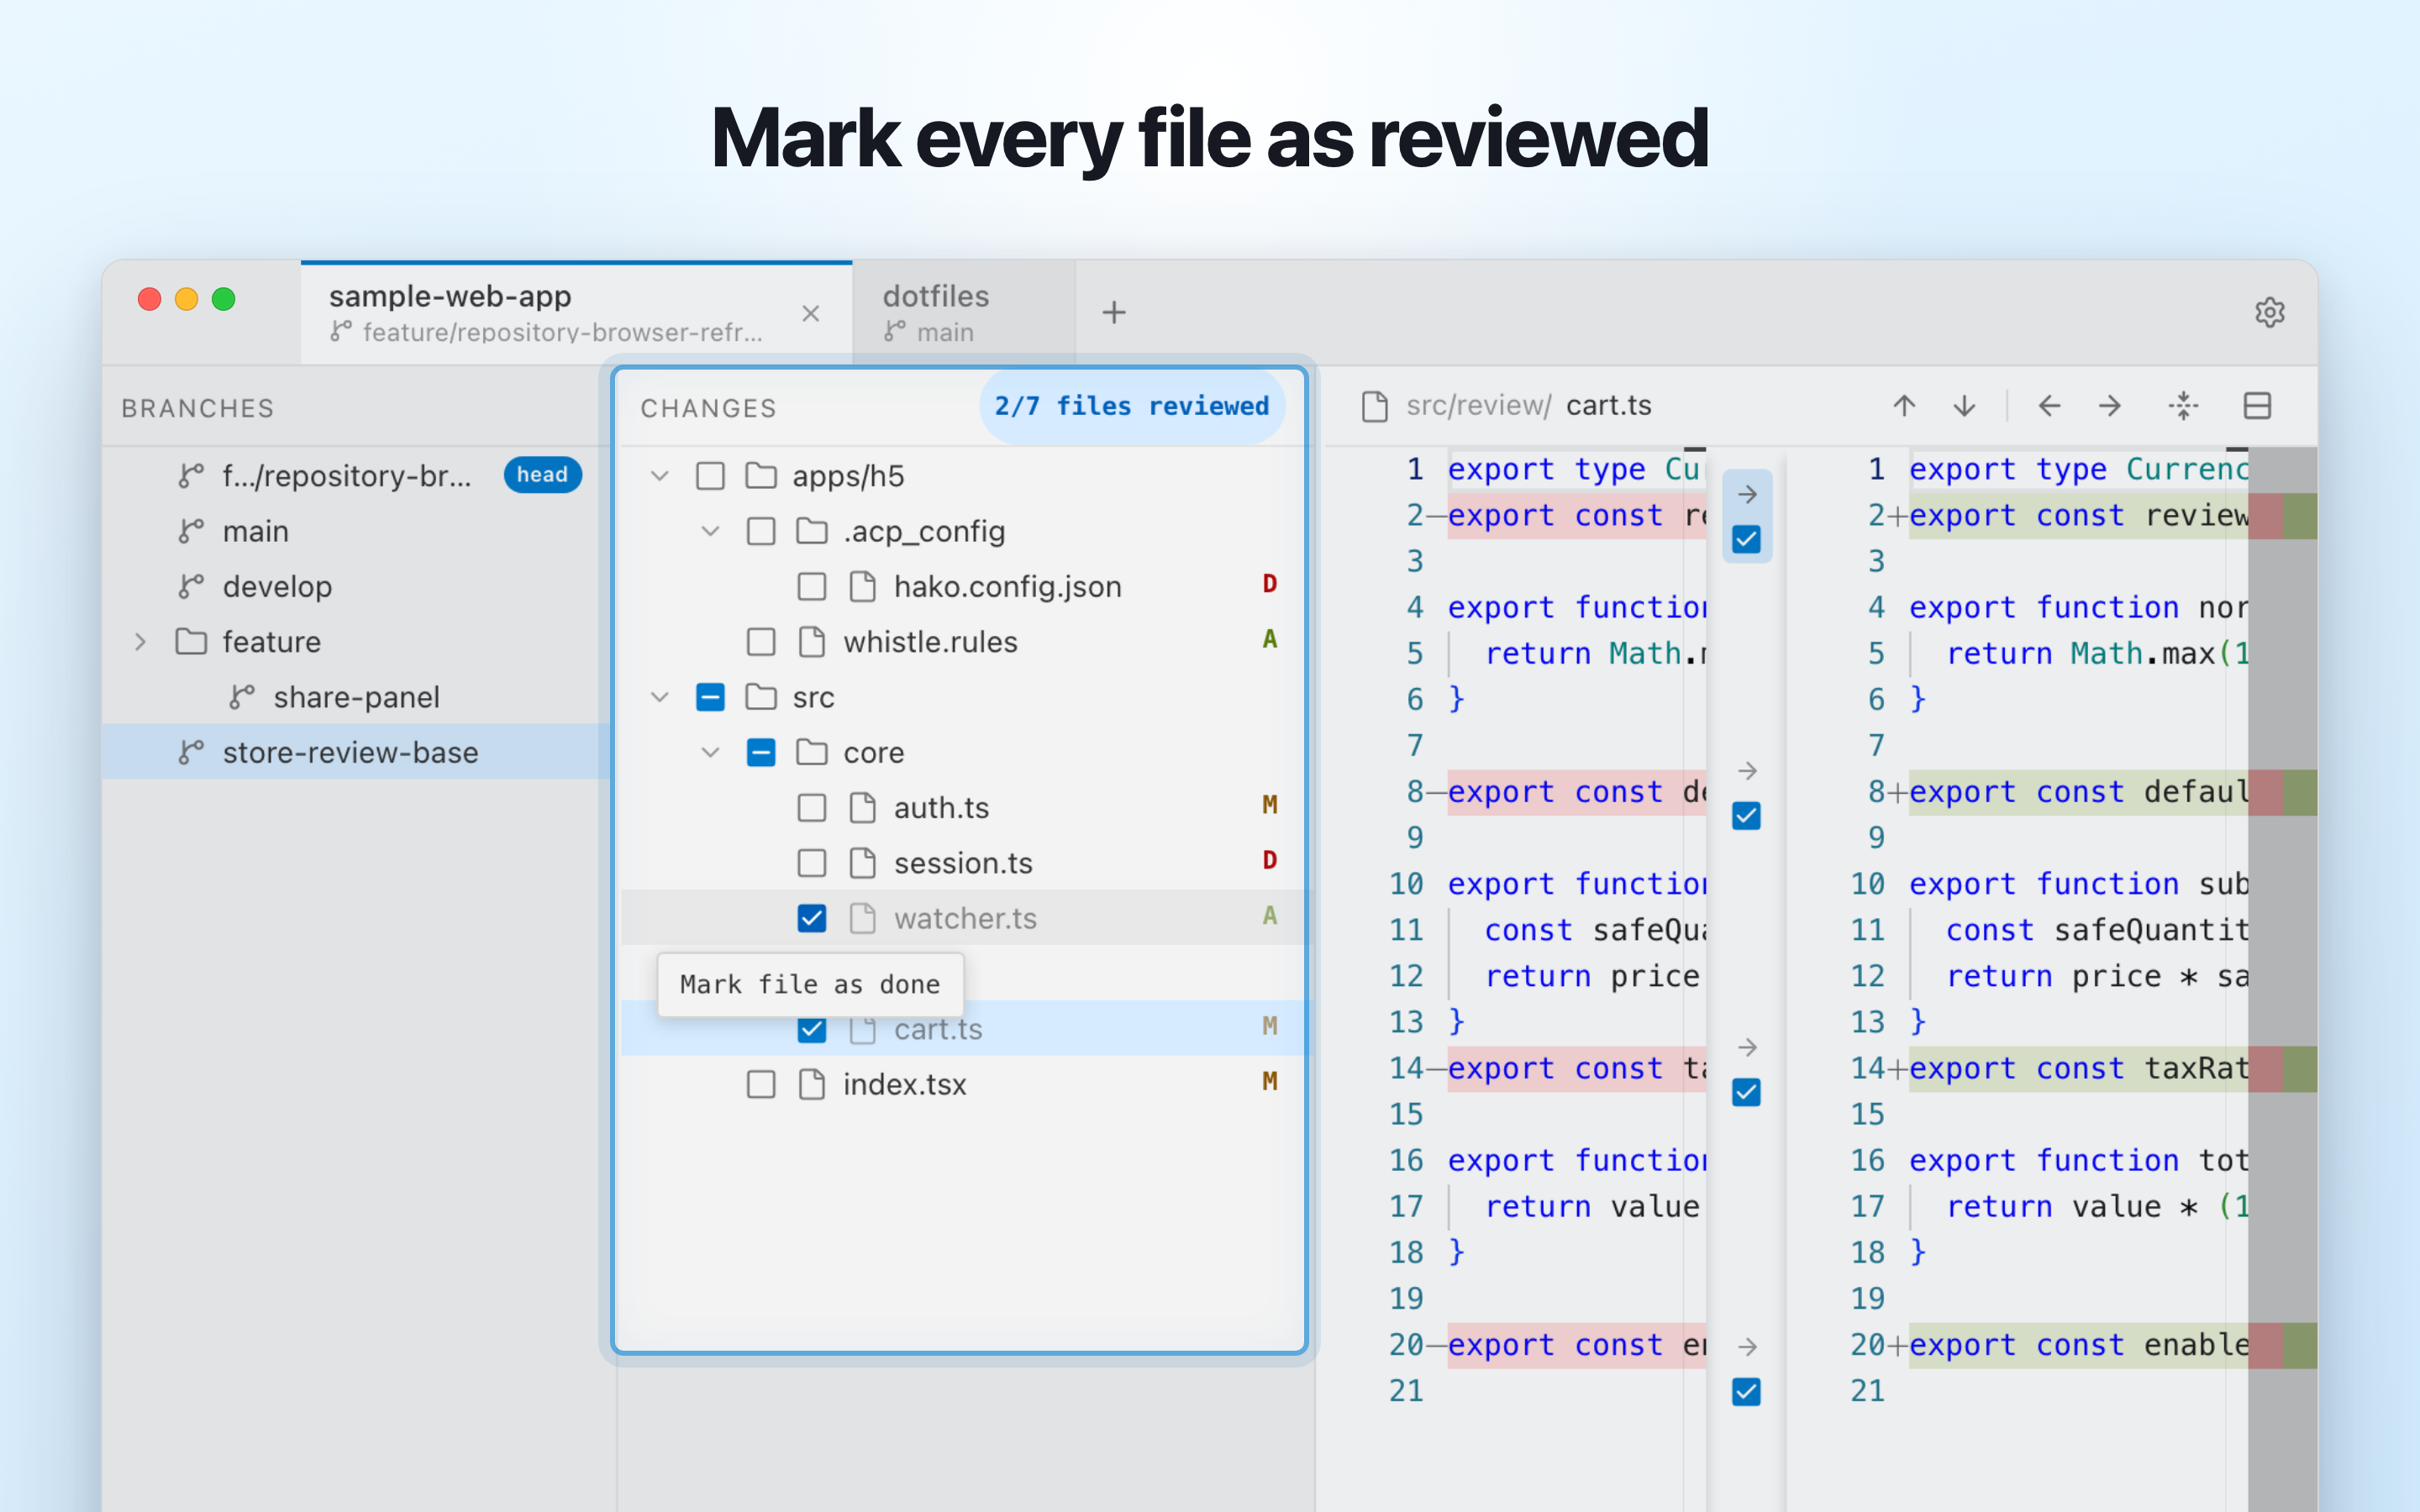Add a new repository tab with plus
This screenshot has width=2420, height=1512.
pos(1114,312)
